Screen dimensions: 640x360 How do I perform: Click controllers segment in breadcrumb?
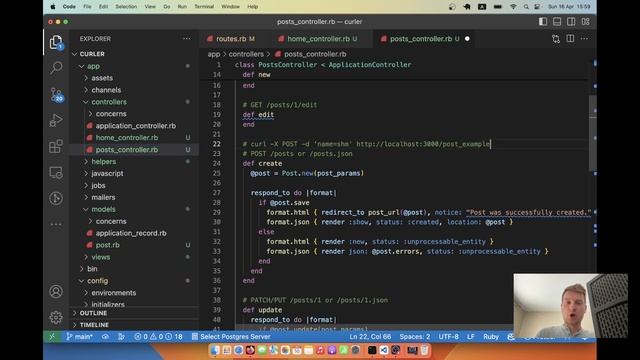point(246,54)
